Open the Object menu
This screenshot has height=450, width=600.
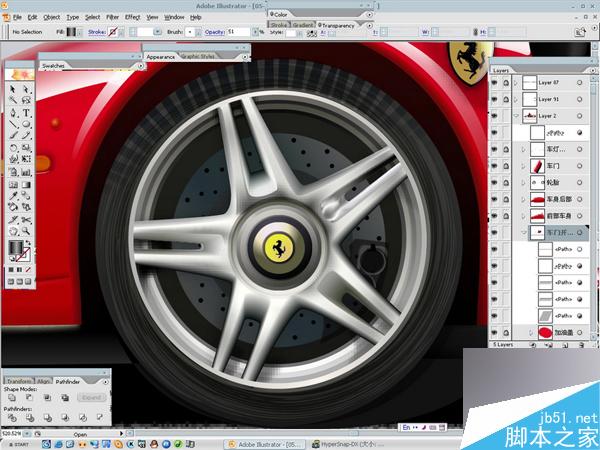[52, 17]
